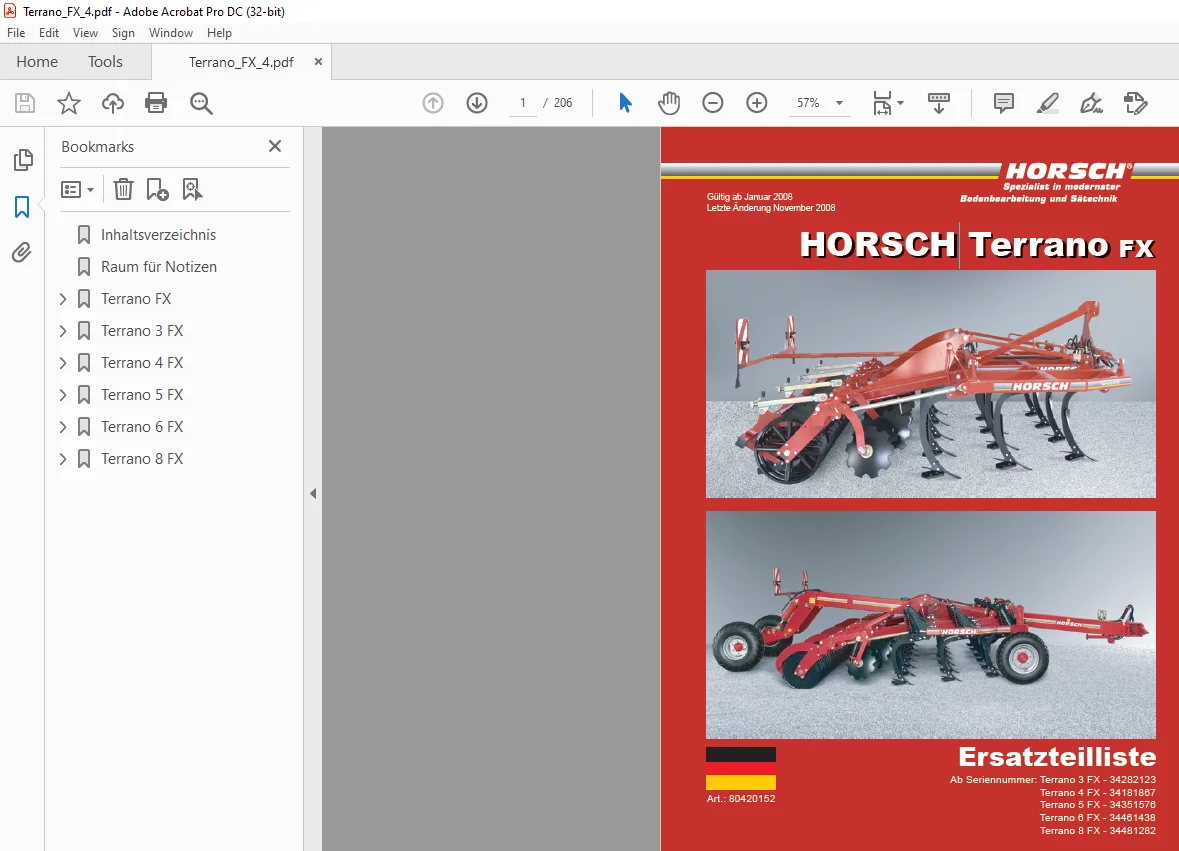Click the stamp tool icon
This screenshot has height=851, width=1179.
1135,103
